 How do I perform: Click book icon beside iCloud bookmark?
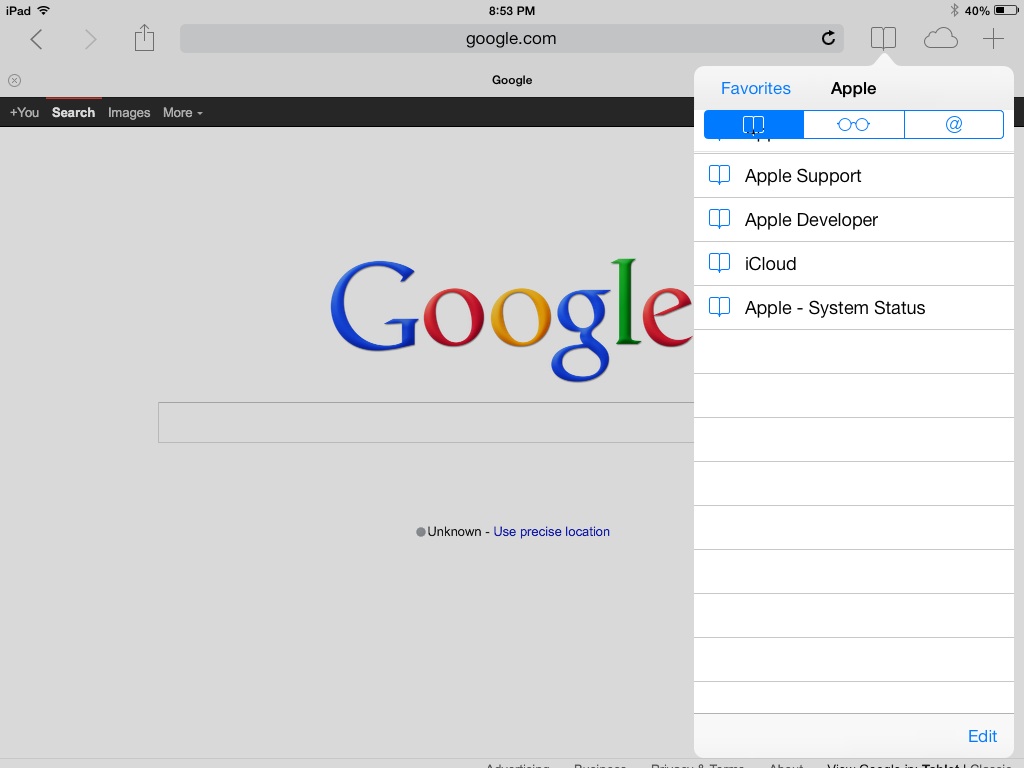(x=719, y=263)
